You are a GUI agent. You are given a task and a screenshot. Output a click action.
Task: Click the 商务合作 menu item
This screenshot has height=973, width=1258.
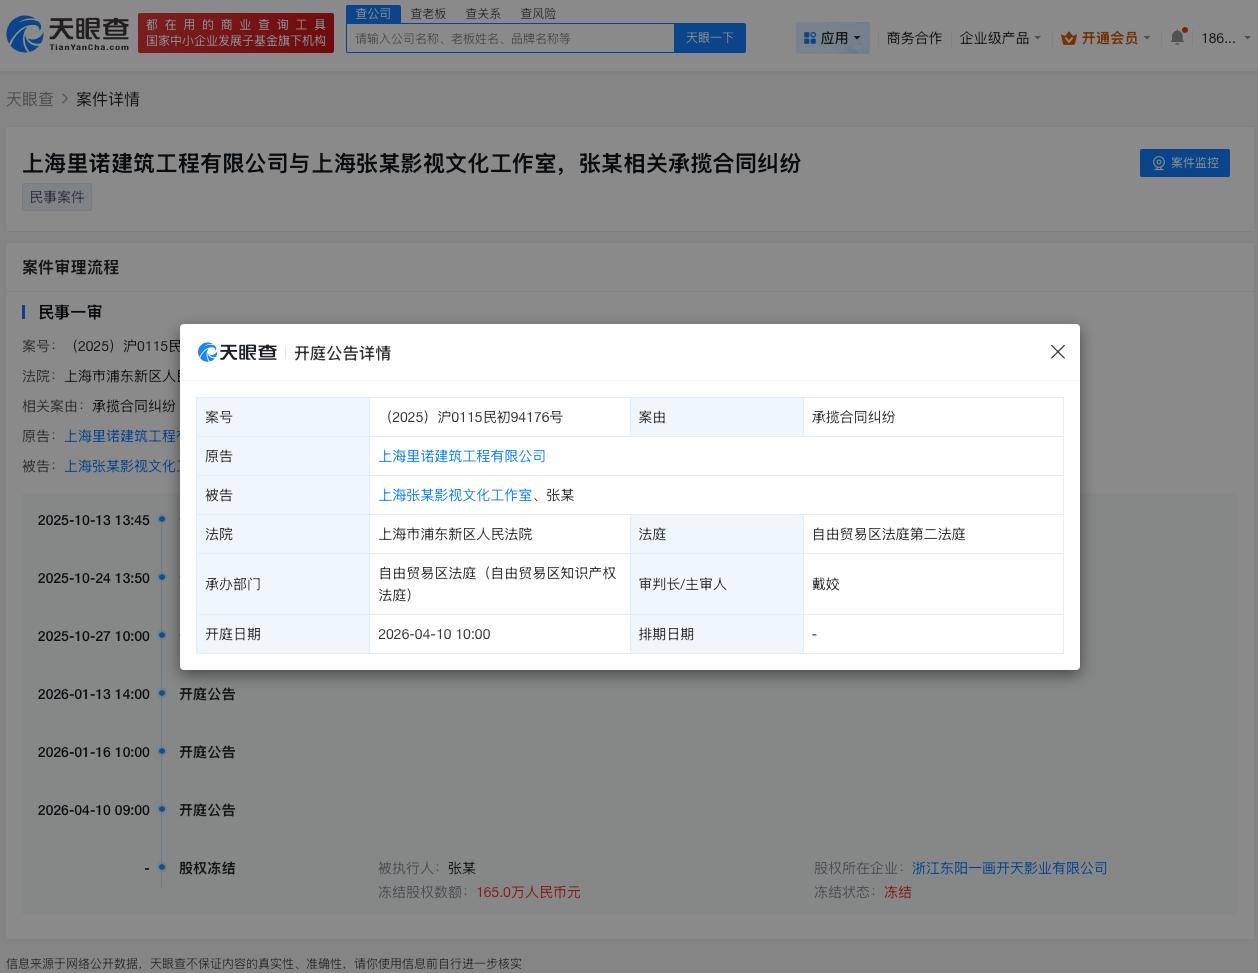pos(914,37)
